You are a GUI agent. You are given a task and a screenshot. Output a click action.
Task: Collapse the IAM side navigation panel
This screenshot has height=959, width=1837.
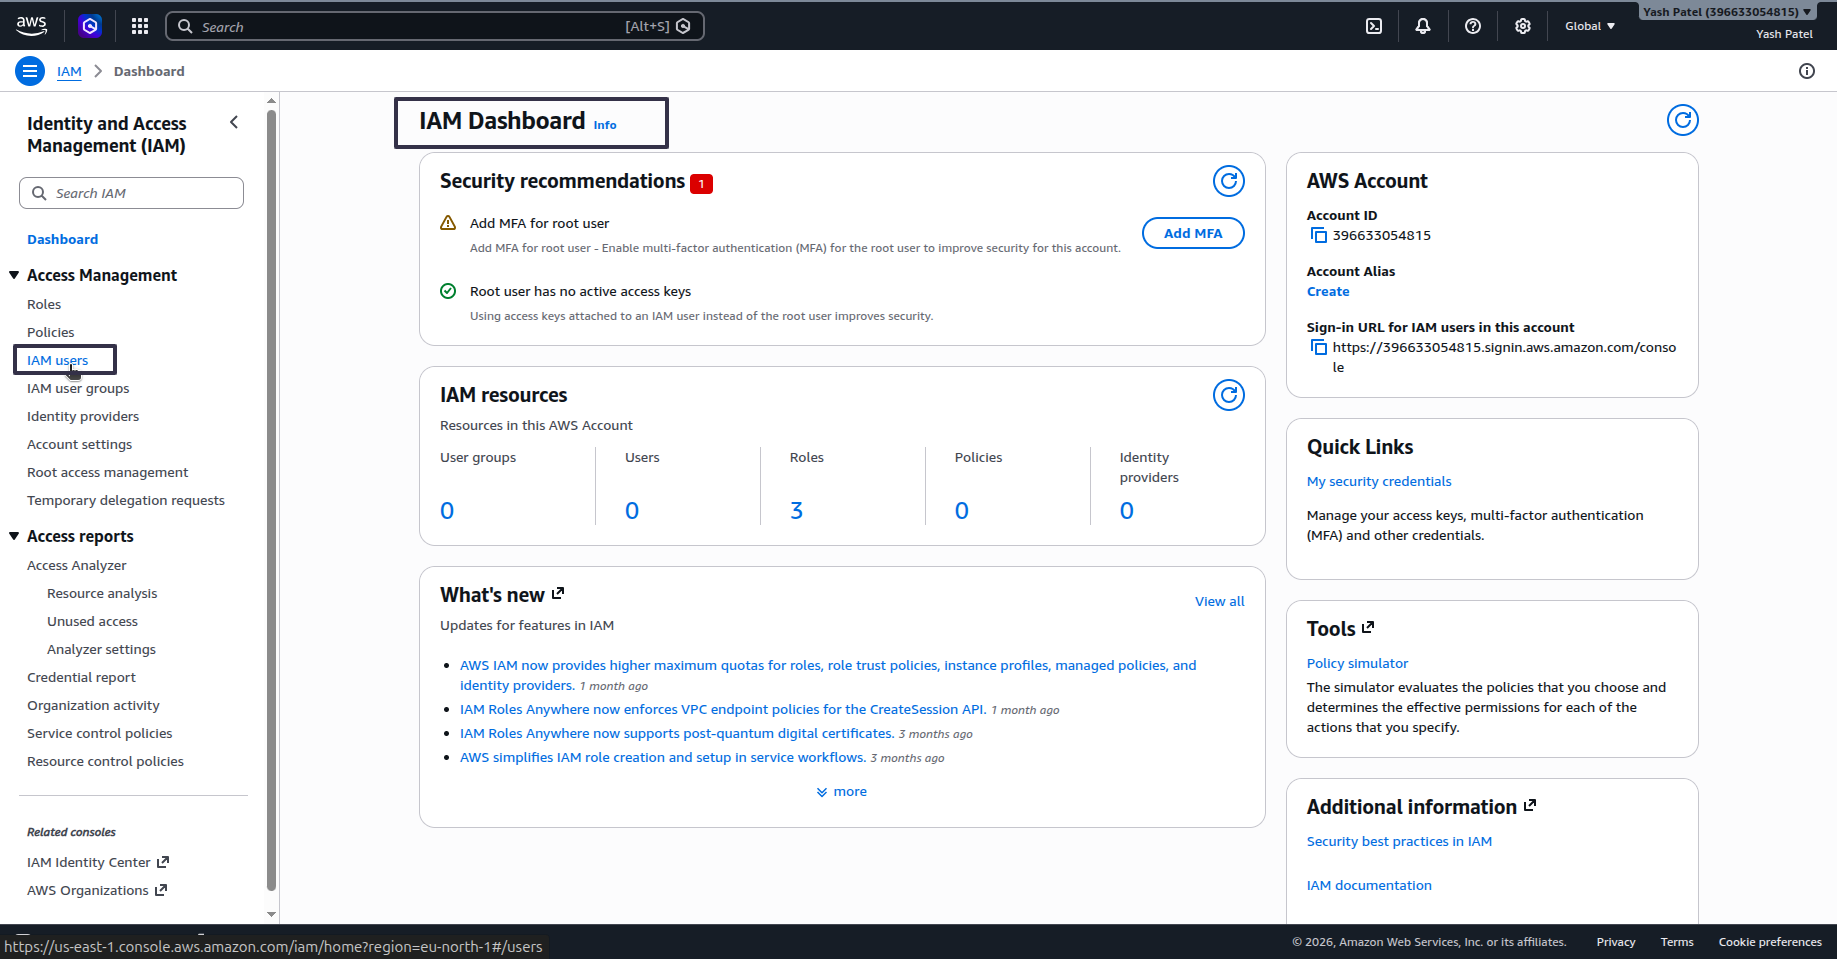(x=234, y=122)
